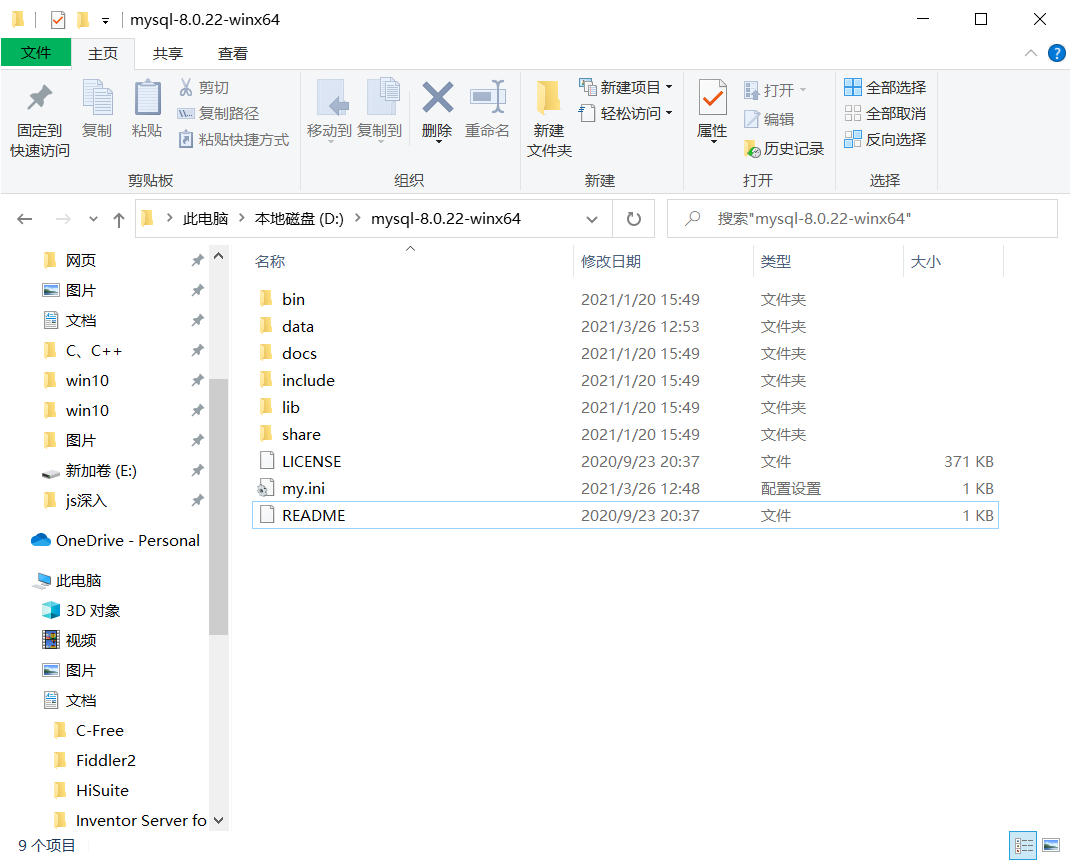Click 此电脑 in the address bar
This screenshot has height=861, width=1071.
[206, 219]
